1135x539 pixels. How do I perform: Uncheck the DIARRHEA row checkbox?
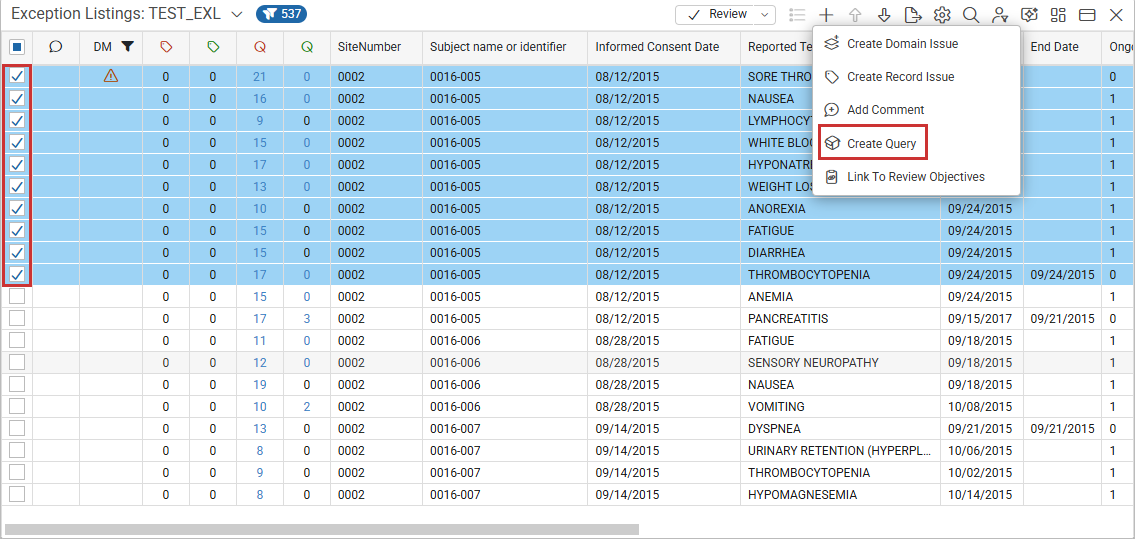[x=17, y=252]
